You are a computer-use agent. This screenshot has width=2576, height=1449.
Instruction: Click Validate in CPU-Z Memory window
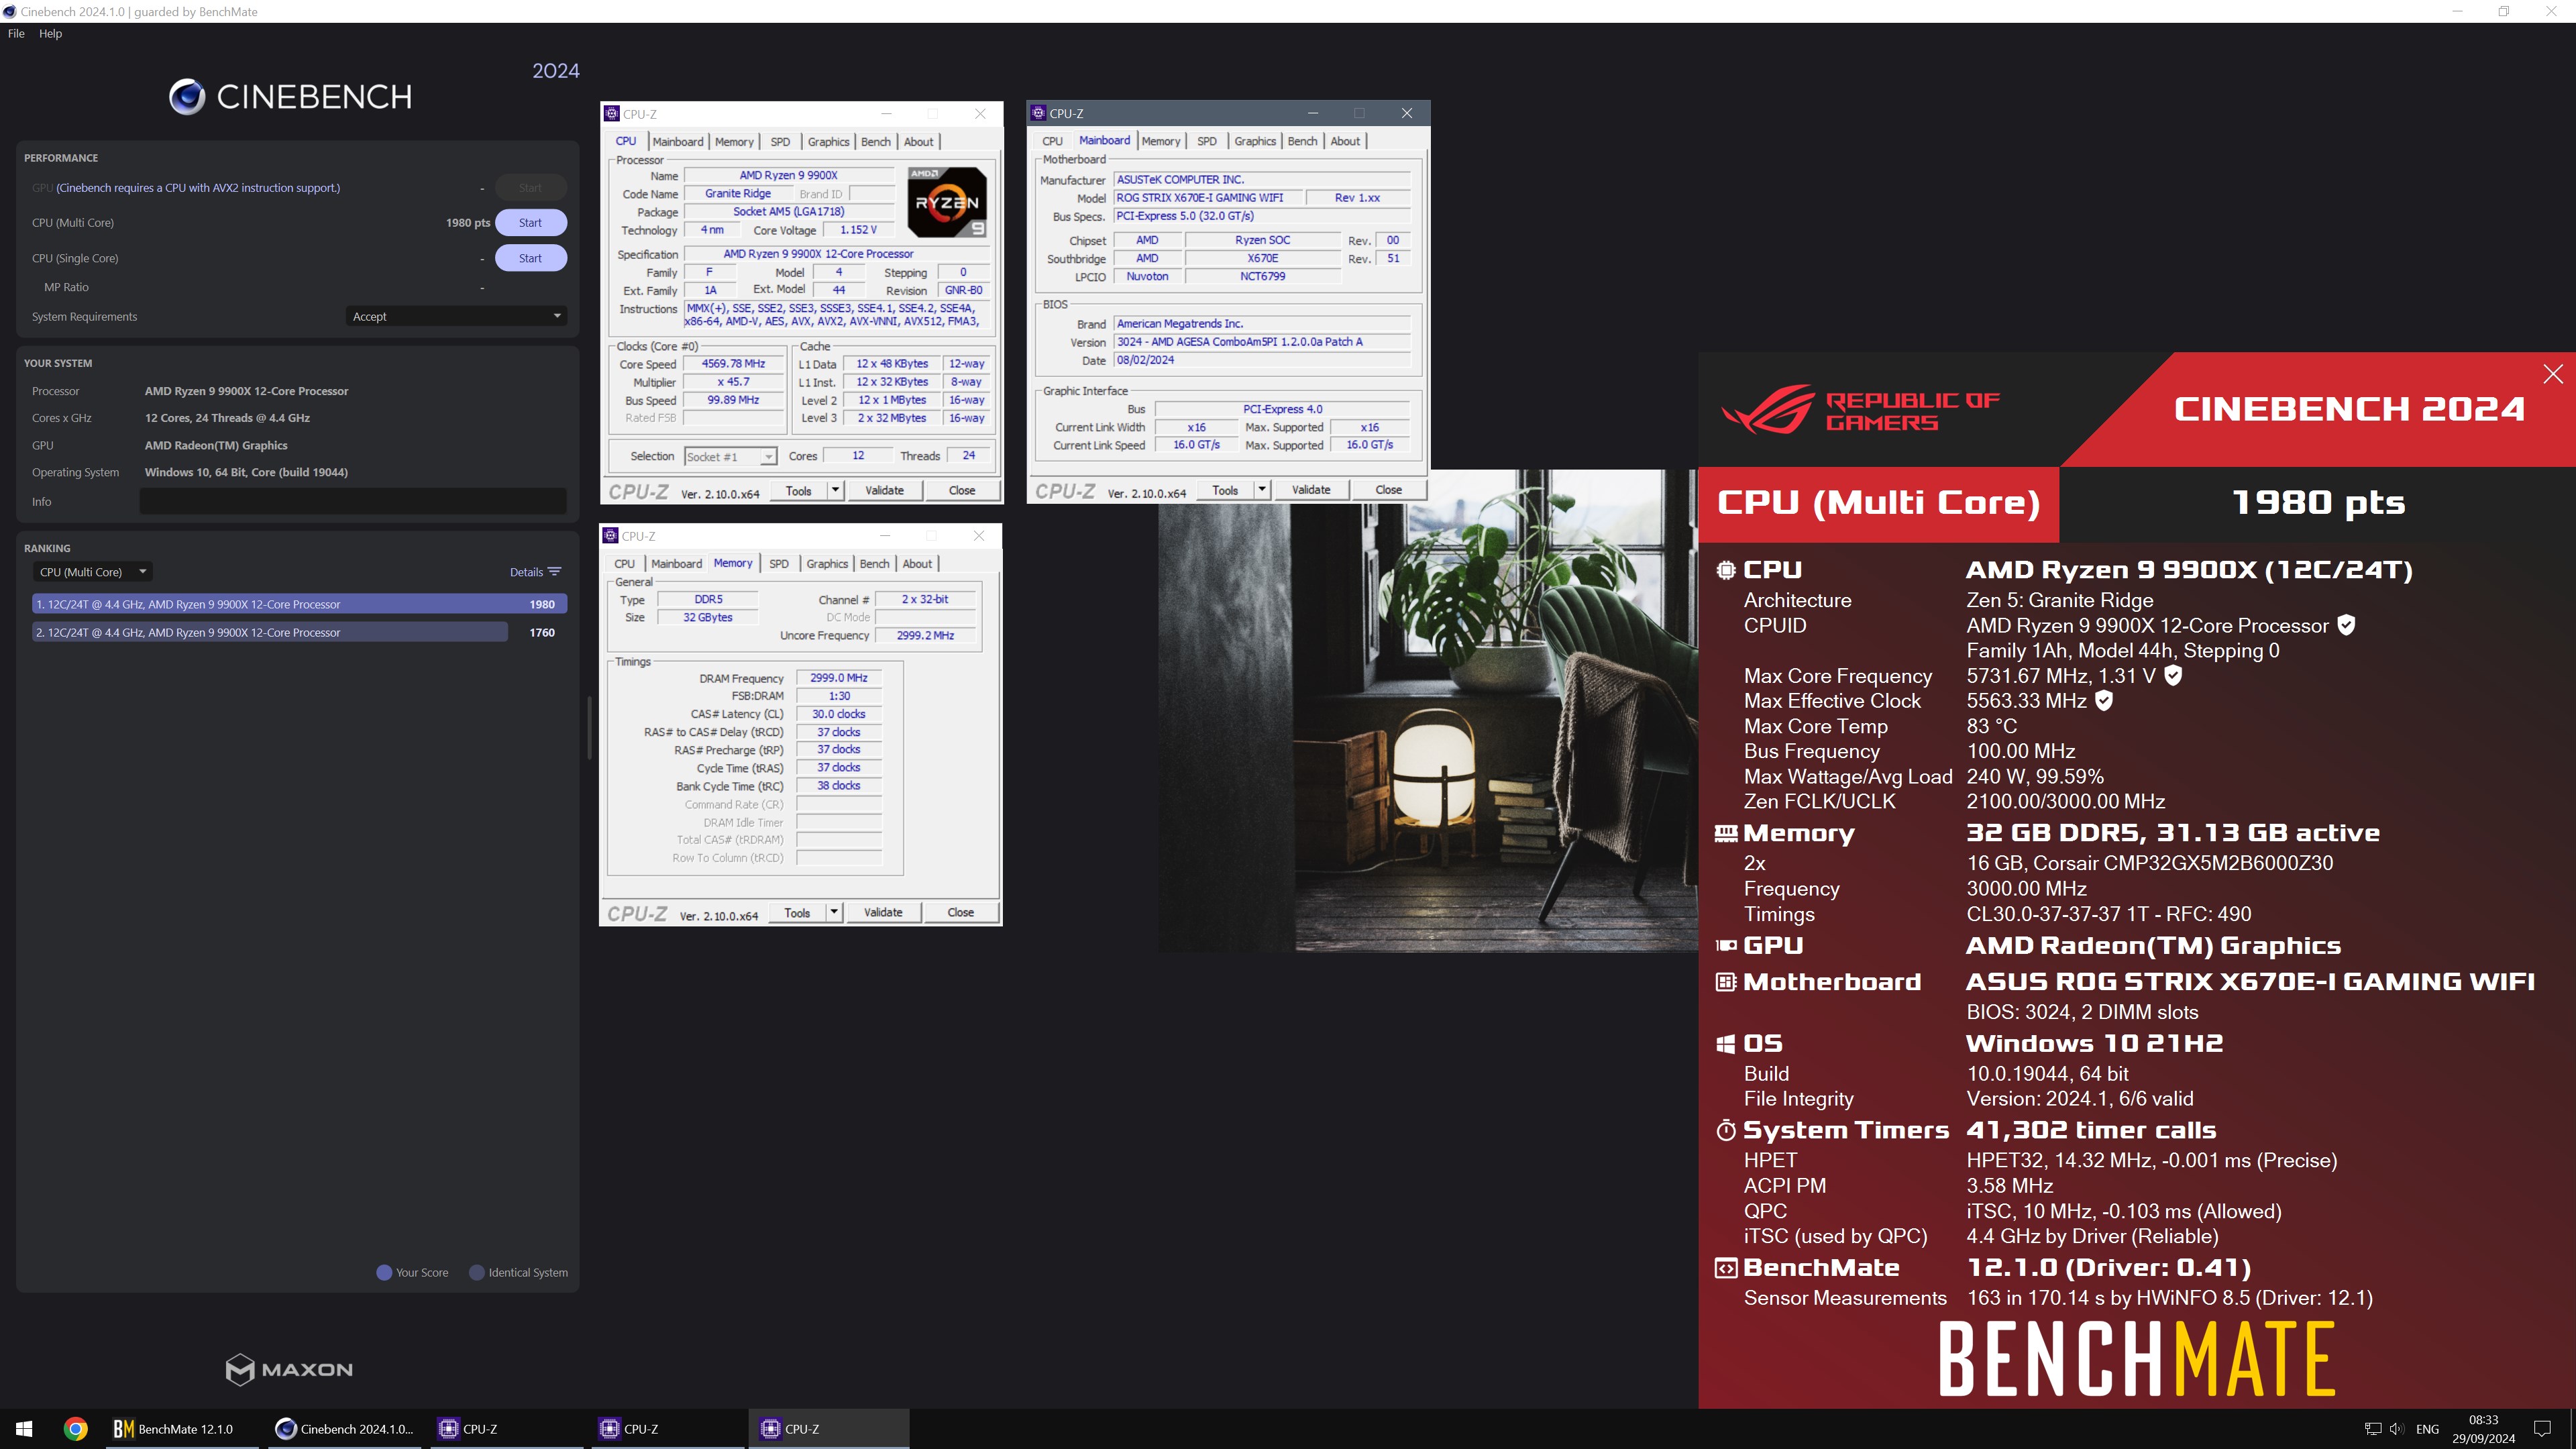[882, 912]
